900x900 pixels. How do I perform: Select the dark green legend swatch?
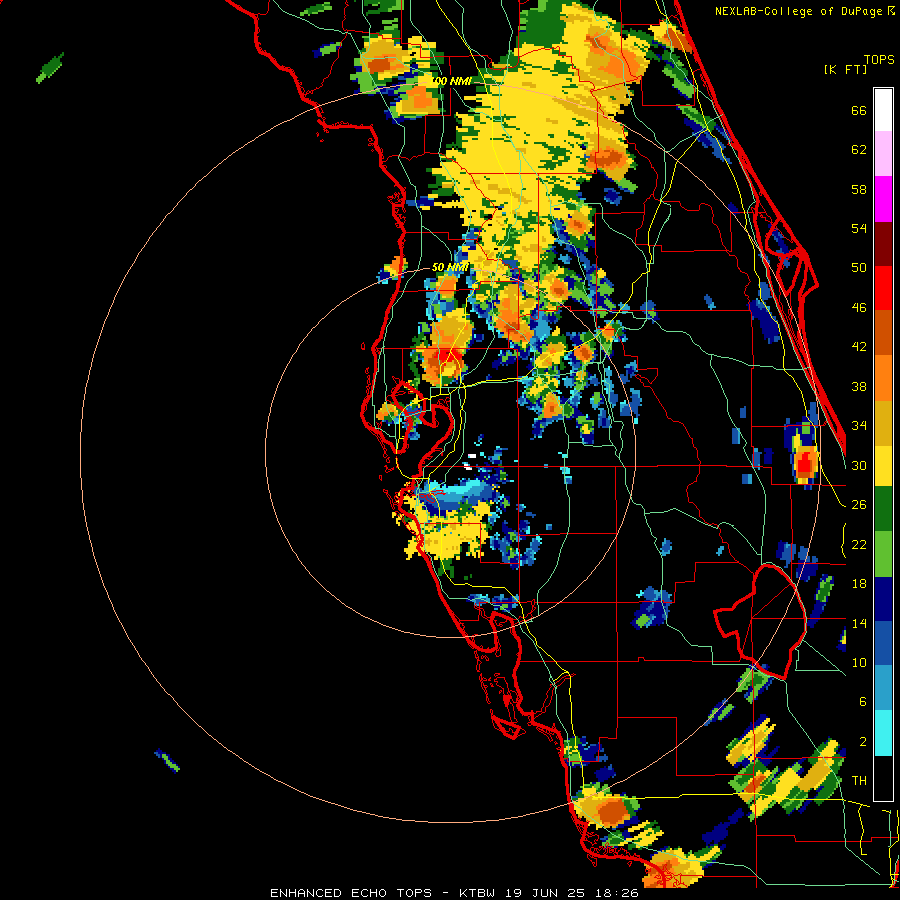883,509
